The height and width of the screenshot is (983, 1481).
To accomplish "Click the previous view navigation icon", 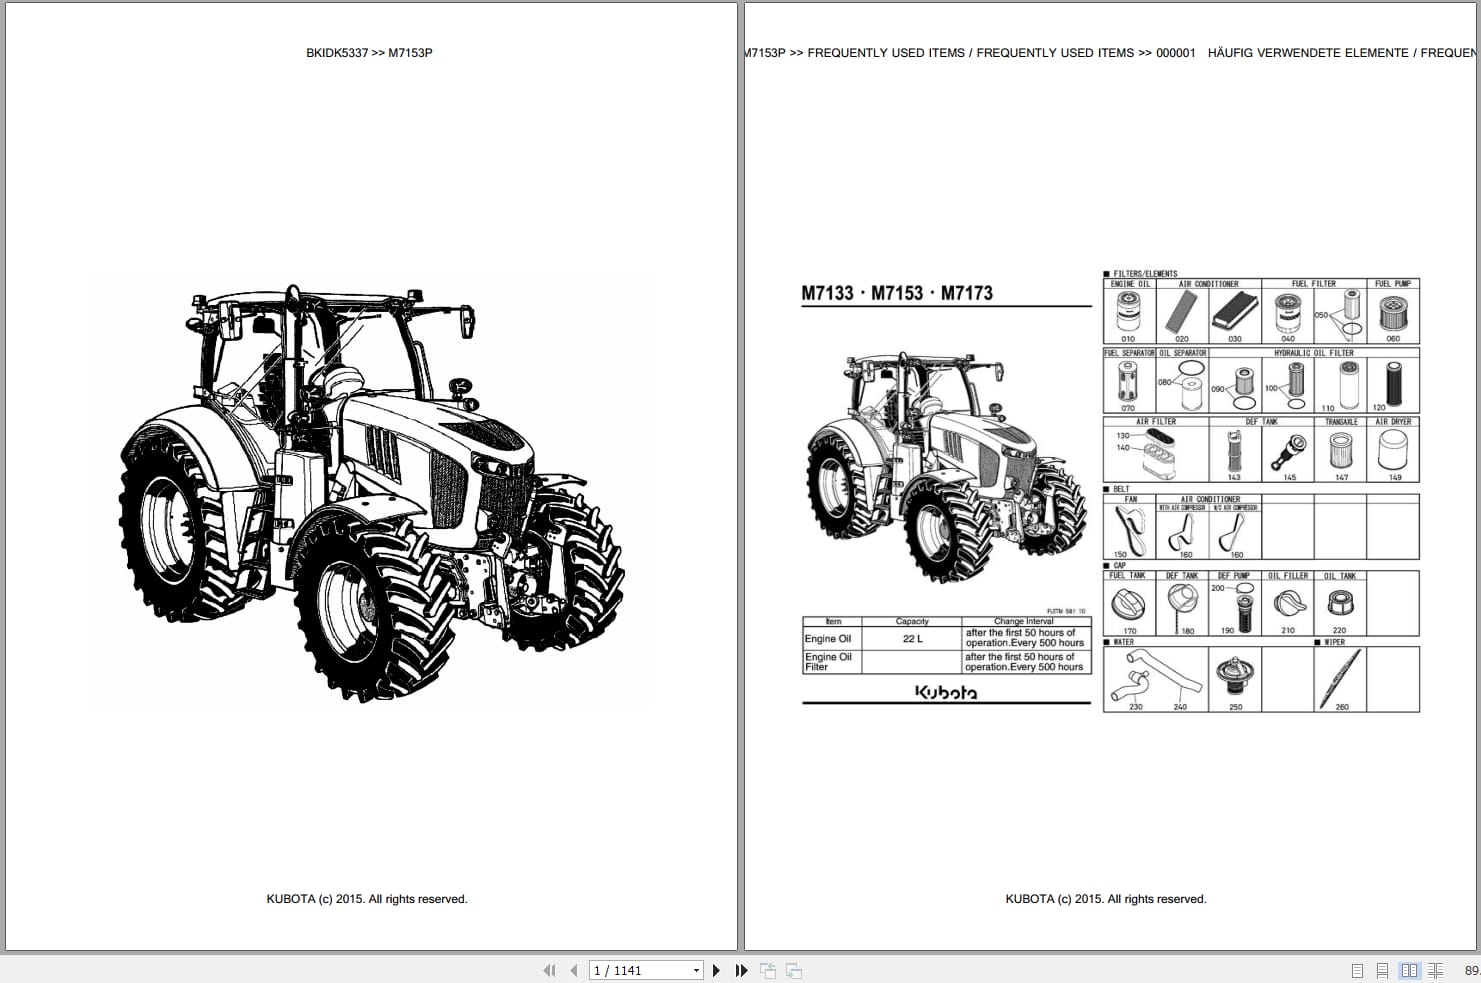I will pyautogui.click(x=768, y=970).
